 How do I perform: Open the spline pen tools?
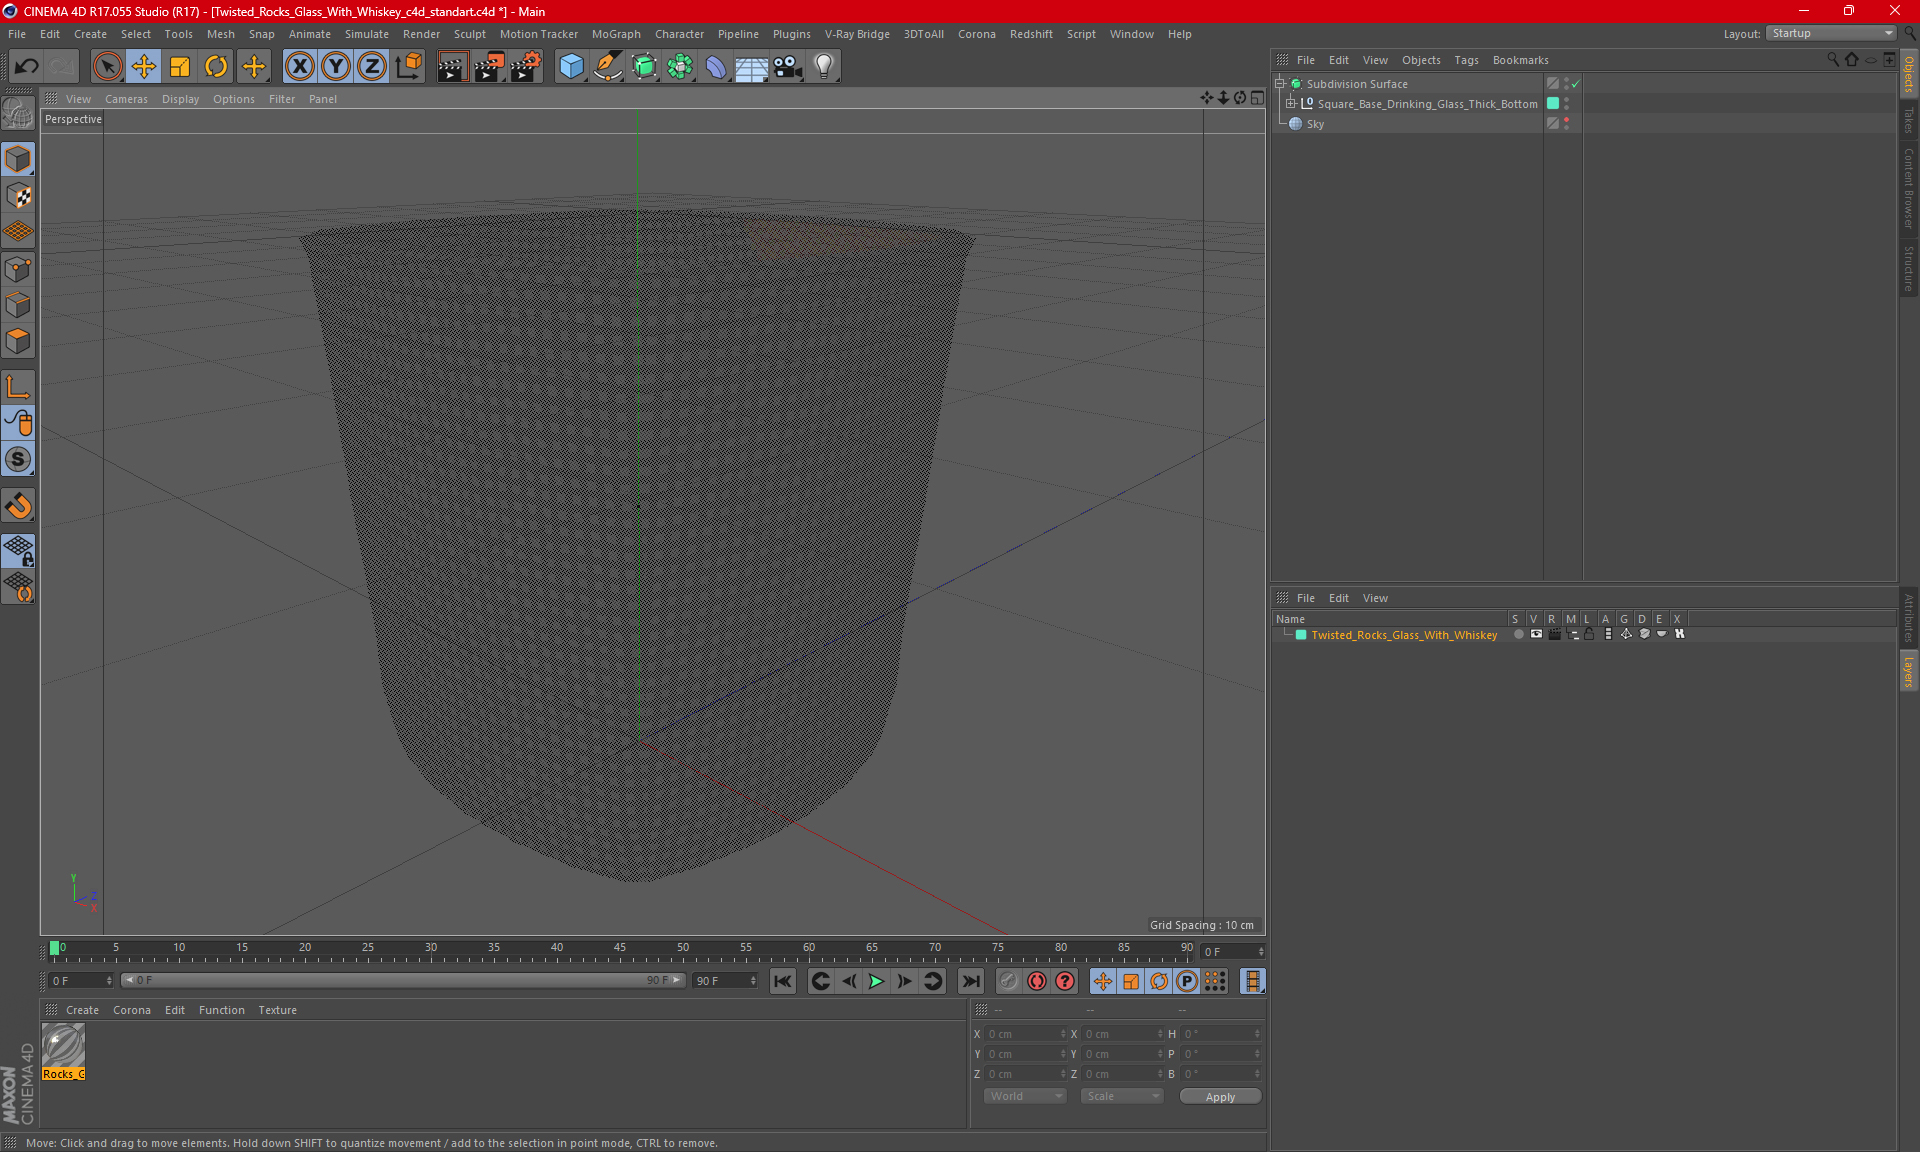click(608, 66)
